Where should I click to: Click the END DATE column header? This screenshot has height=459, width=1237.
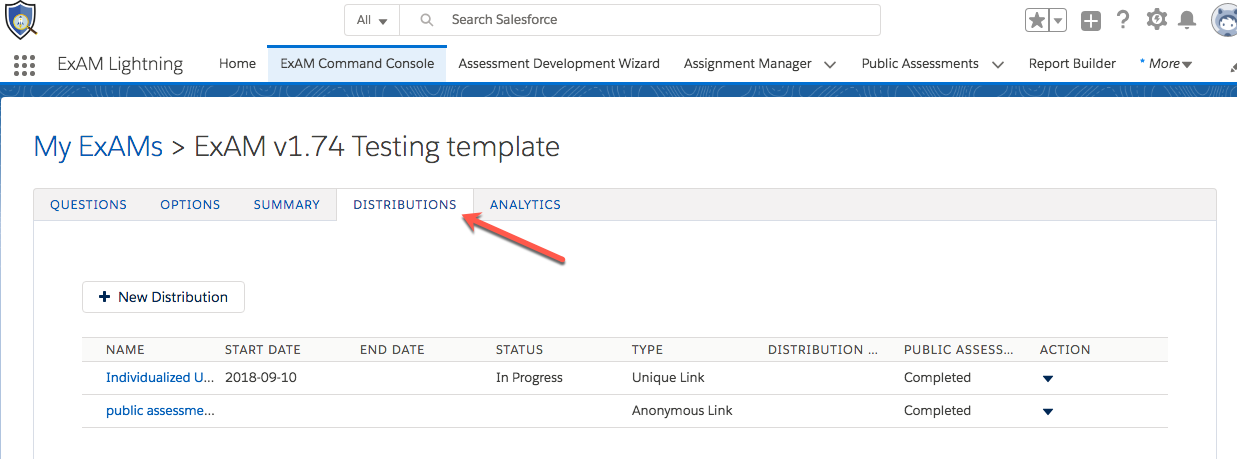392,350
